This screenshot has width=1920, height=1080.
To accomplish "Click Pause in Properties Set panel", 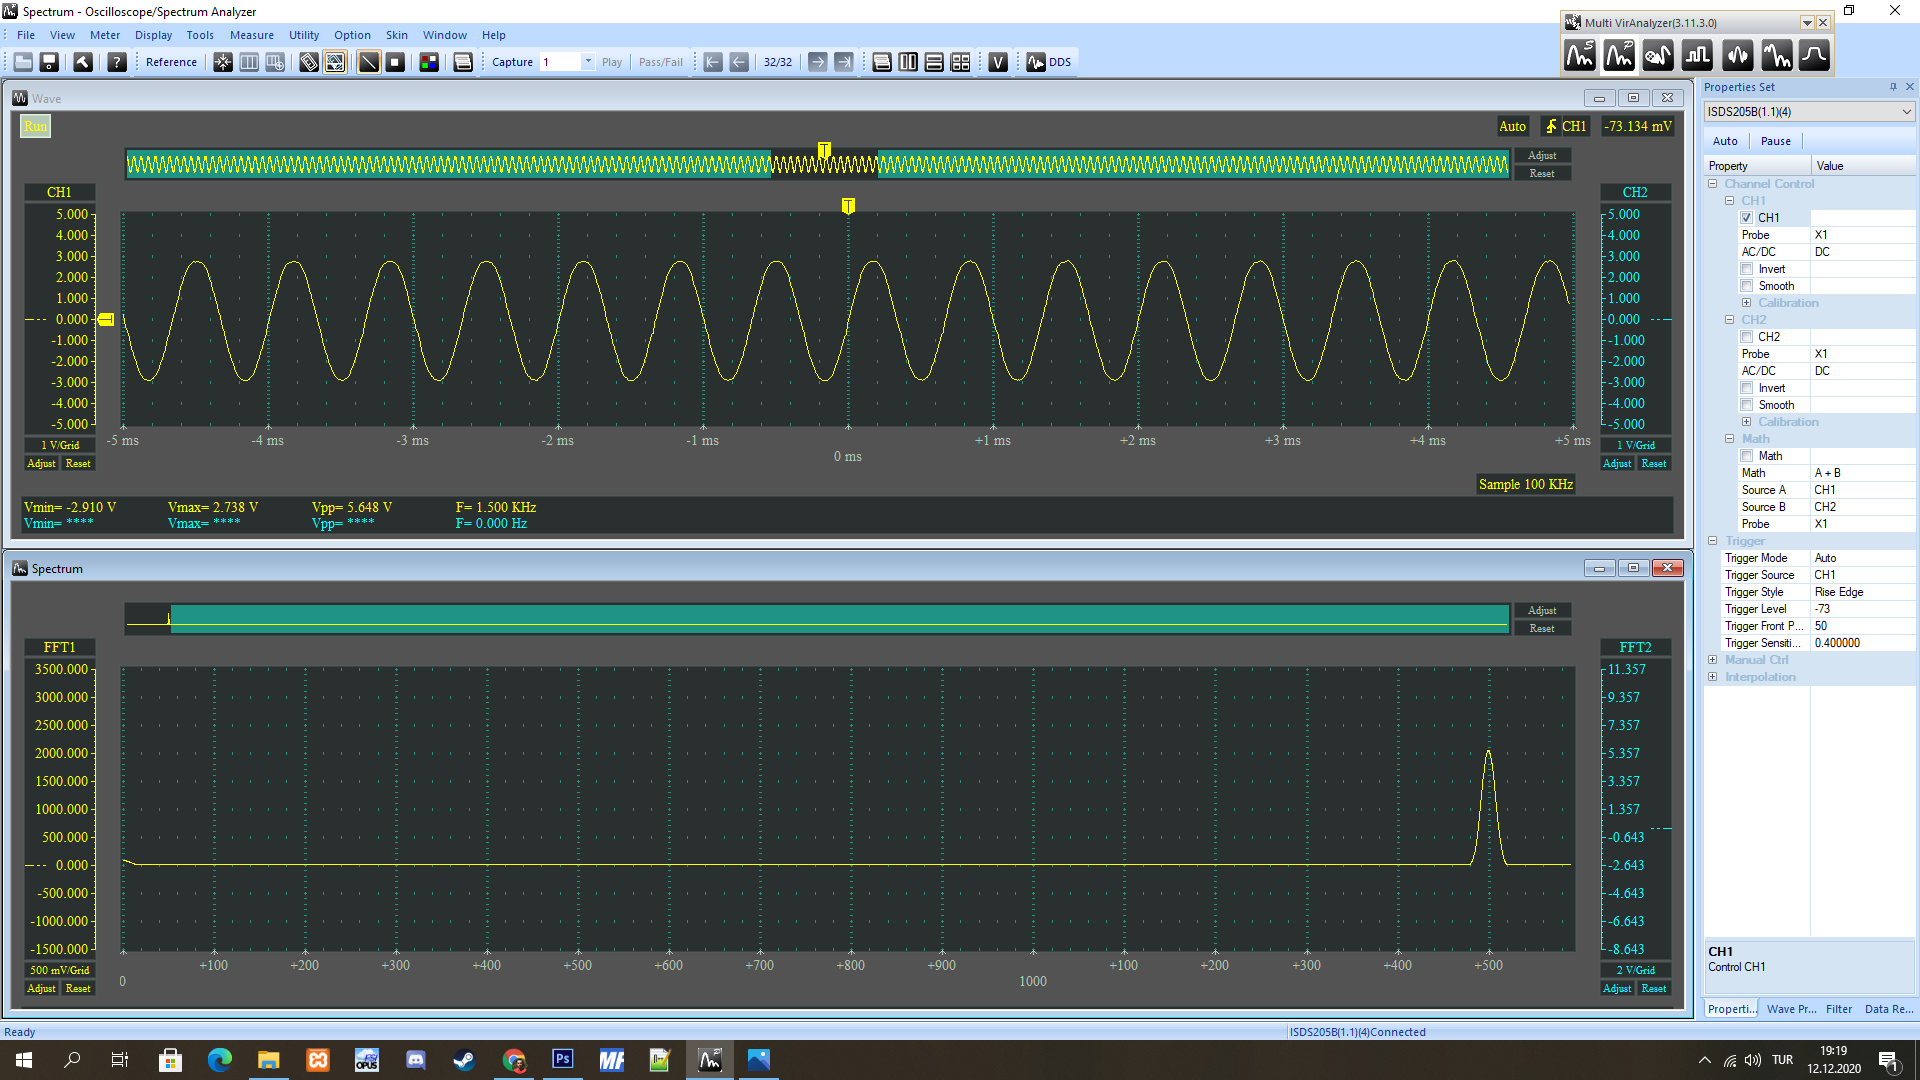I will click(x=1776, y=141).
